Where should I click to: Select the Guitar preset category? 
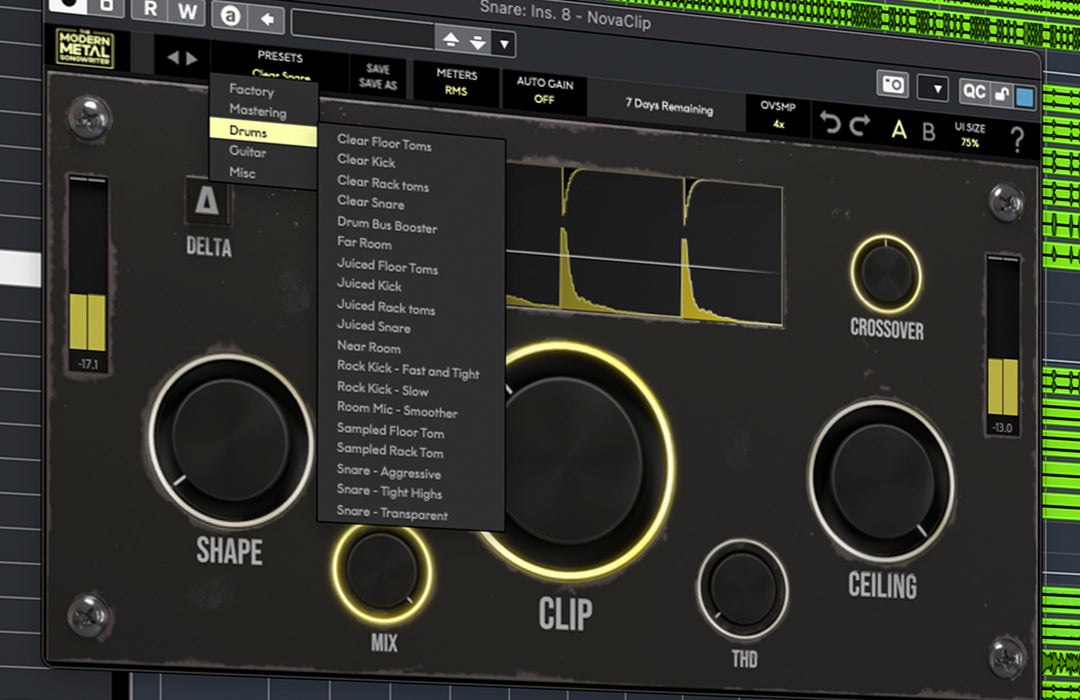(x=248, y=152)
